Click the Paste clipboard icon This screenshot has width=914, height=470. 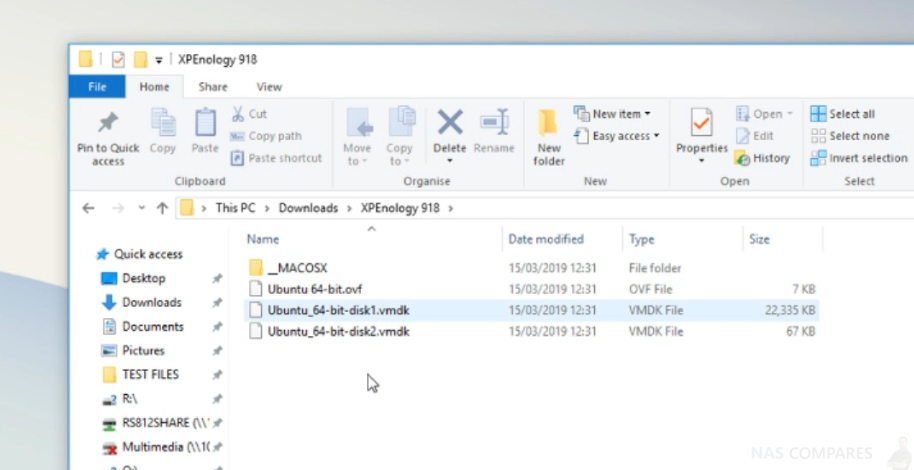205,122
